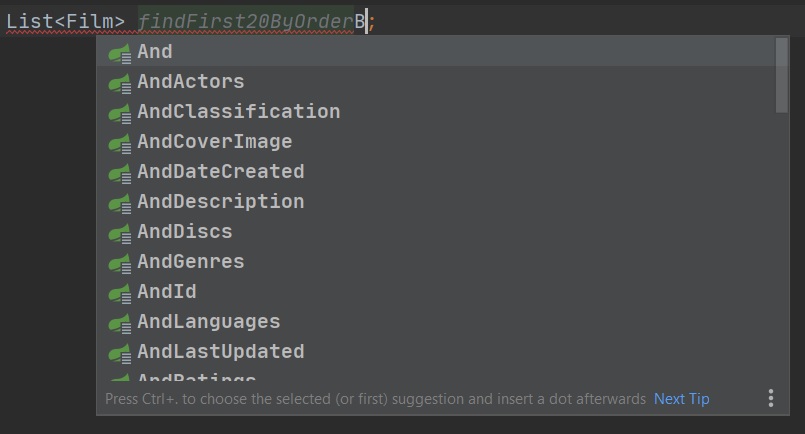Image resolution: width=805 pixels, height=434 pixels.
Task: Click the icon next to AndGenres
Action: pyautogui.click(x=120, y=263)
